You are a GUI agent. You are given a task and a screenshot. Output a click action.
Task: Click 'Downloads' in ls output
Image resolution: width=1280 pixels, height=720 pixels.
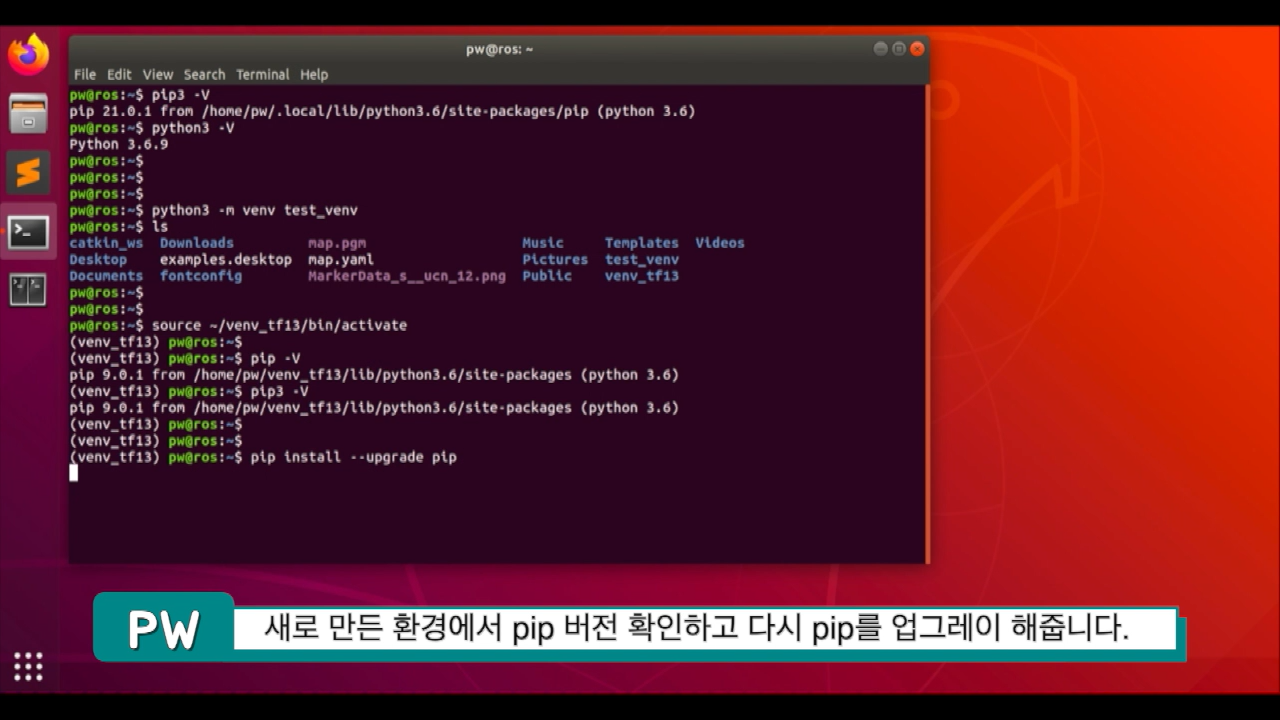coord(197,243)
